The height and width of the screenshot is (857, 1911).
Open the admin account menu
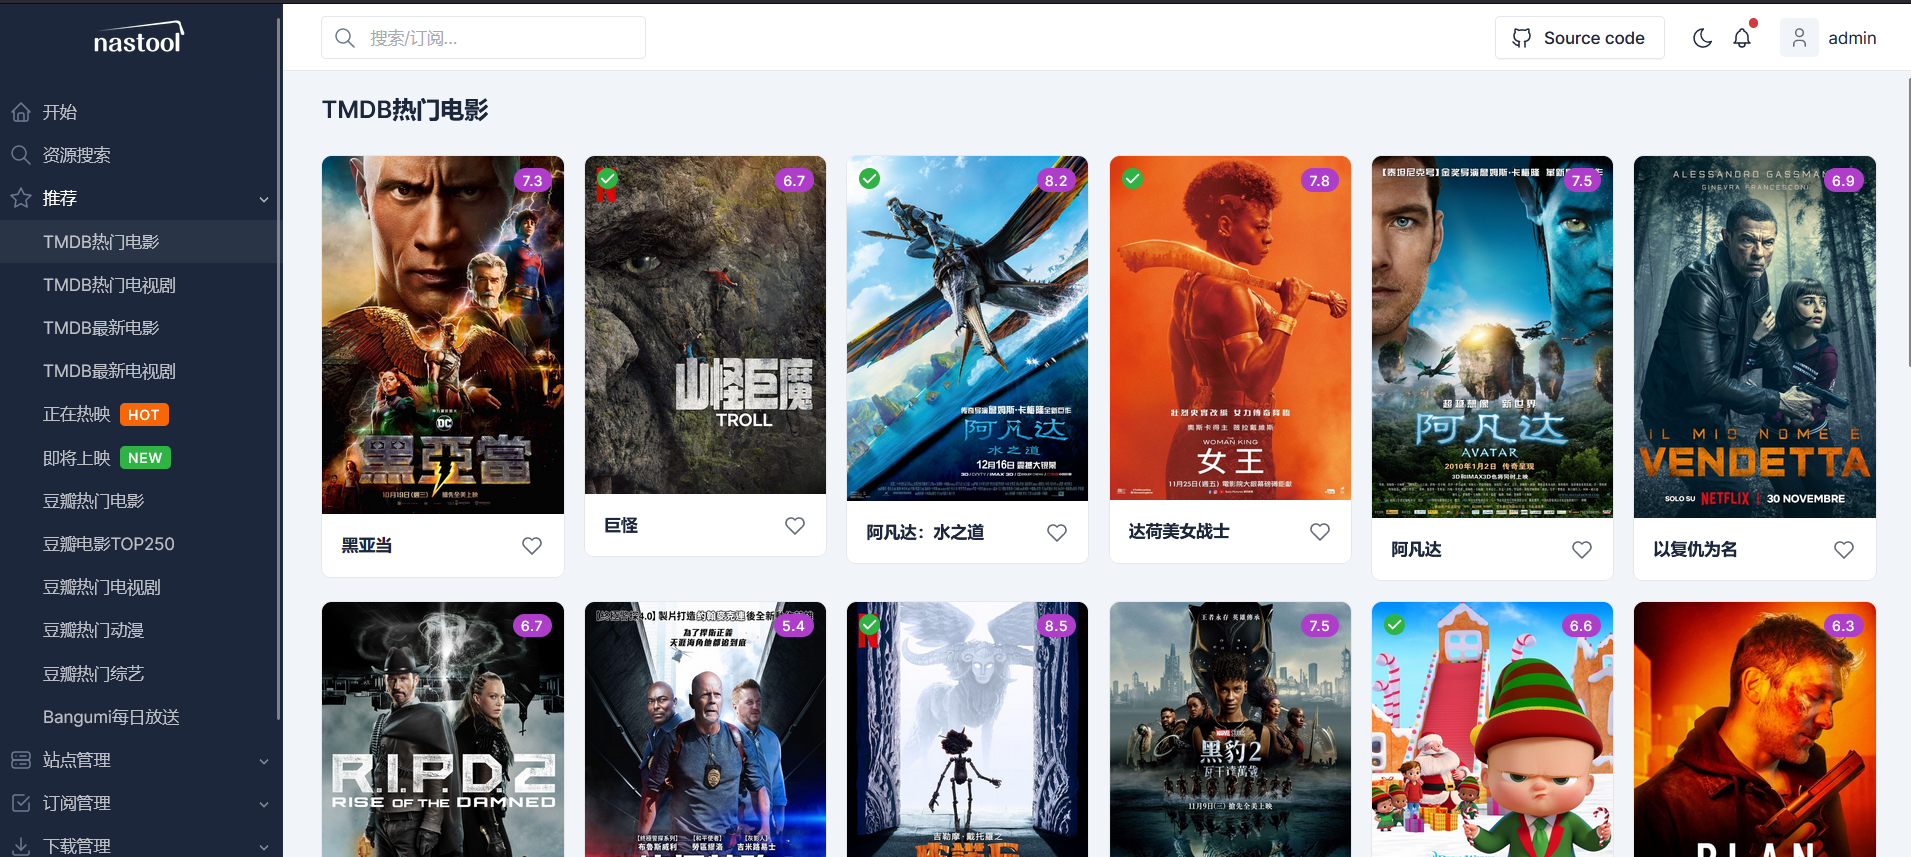(x=1828, y=38)
